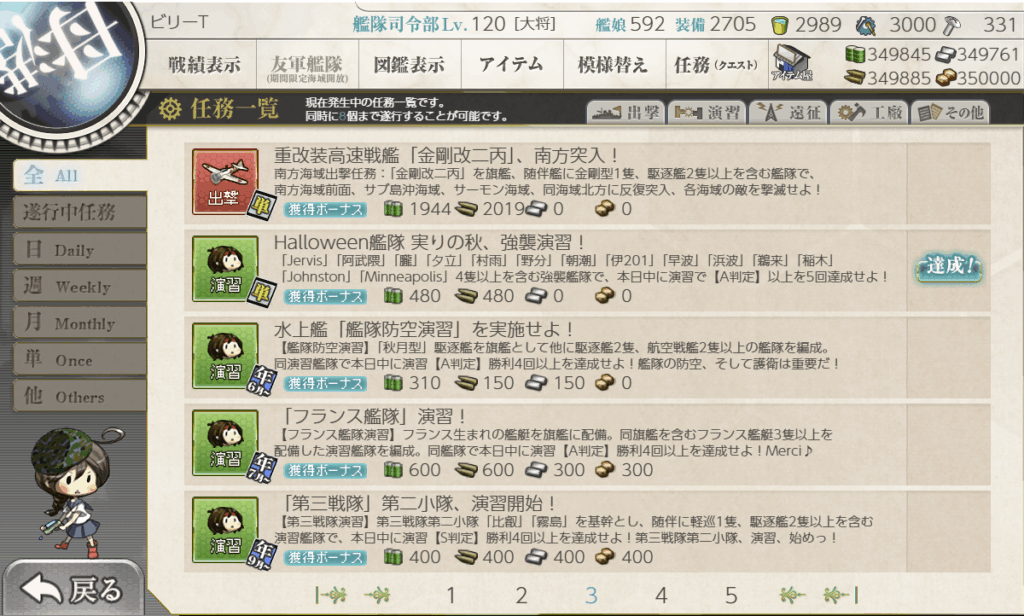Filter quests by 遠征 expedition tab

788,112
